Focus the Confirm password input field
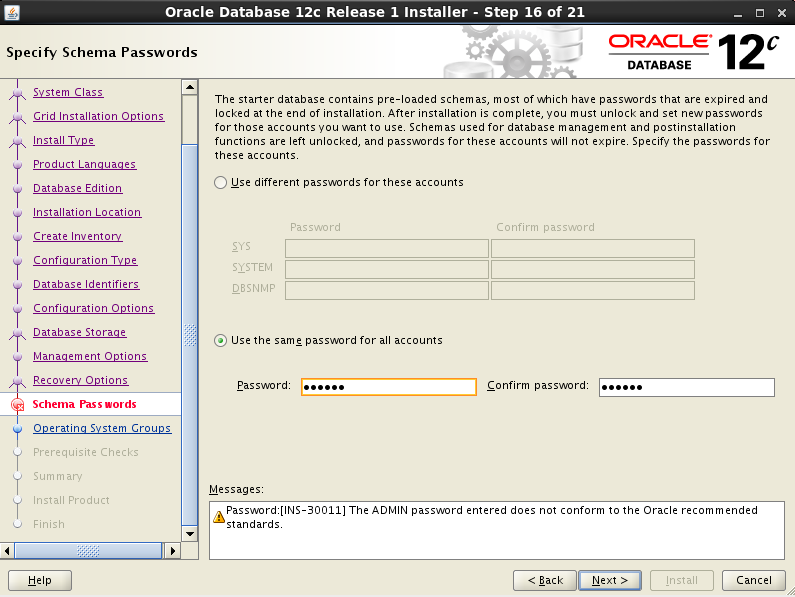 click(x=686, y=387)
